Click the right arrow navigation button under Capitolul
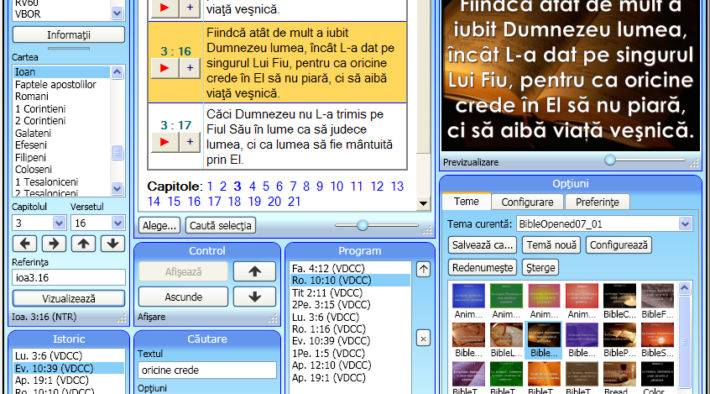This screenshot has height=394, width=710. coord(54,244)
